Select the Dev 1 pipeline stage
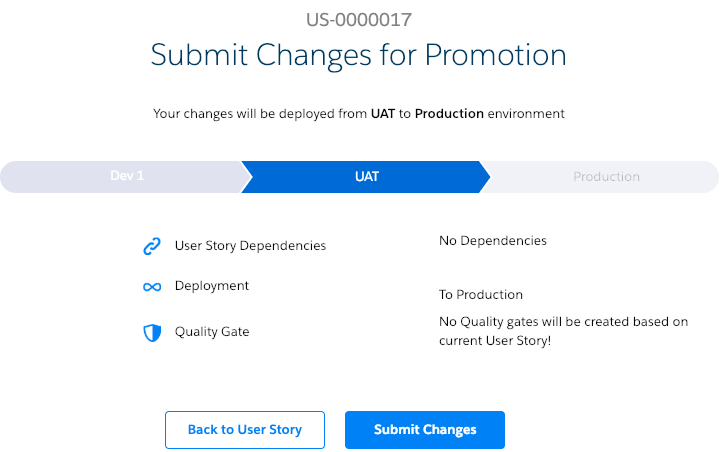 coord(126,176)
